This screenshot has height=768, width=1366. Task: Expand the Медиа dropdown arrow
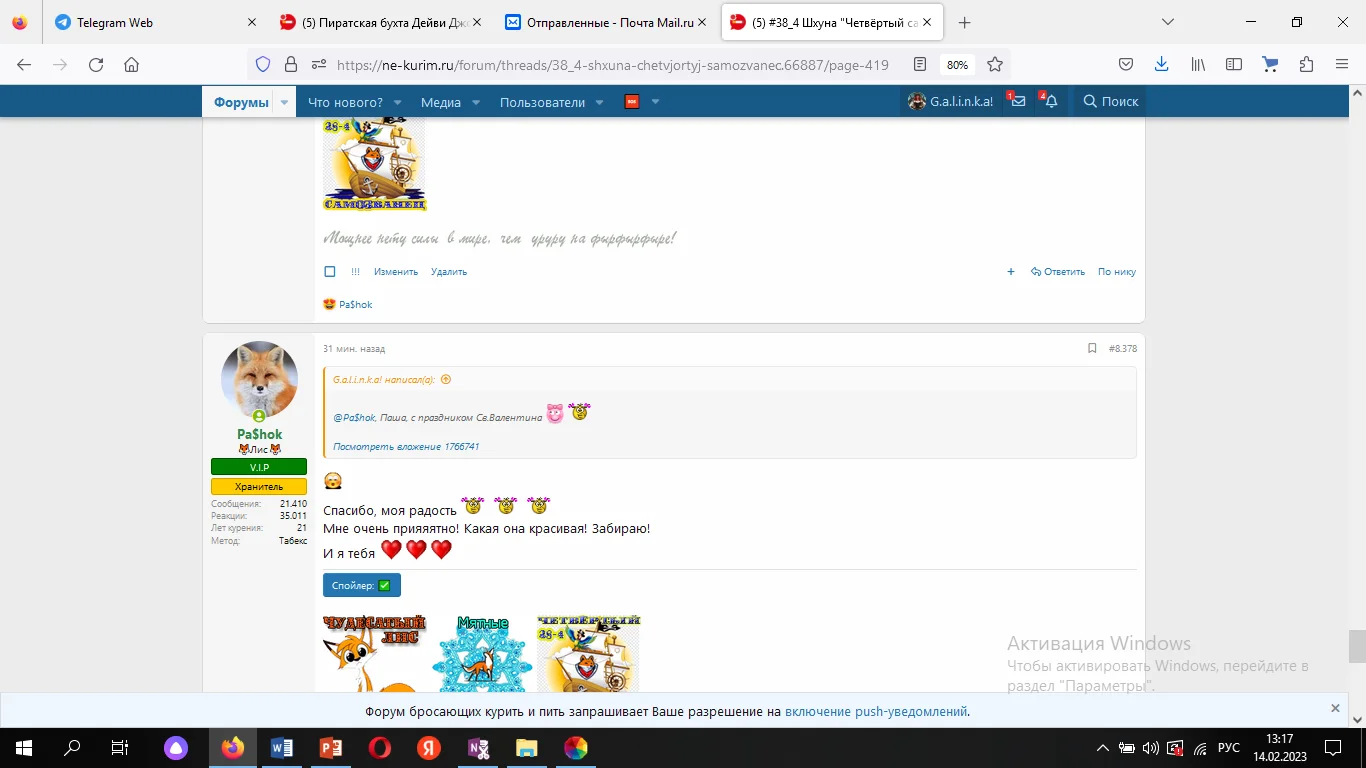pos(476,102)
